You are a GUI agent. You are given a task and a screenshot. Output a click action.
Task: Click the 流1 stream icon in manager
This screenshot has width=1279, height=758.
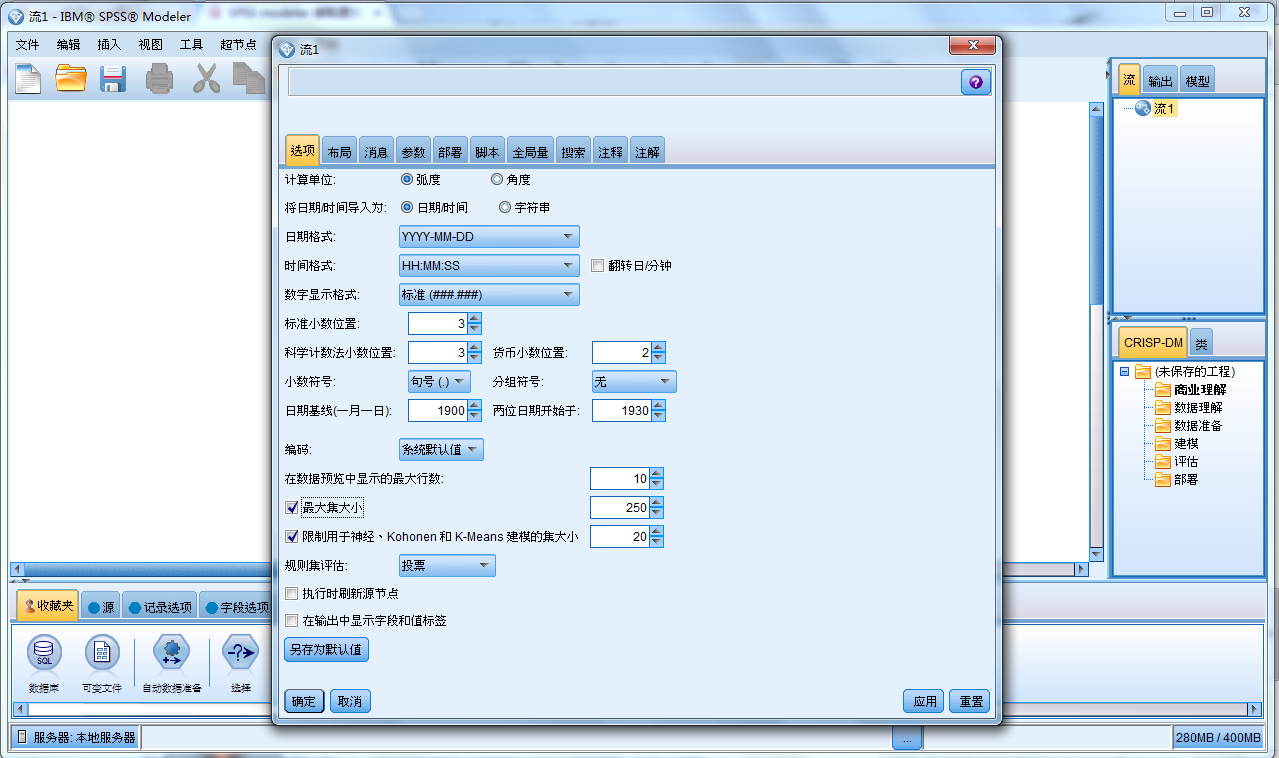coord(1142,108)
